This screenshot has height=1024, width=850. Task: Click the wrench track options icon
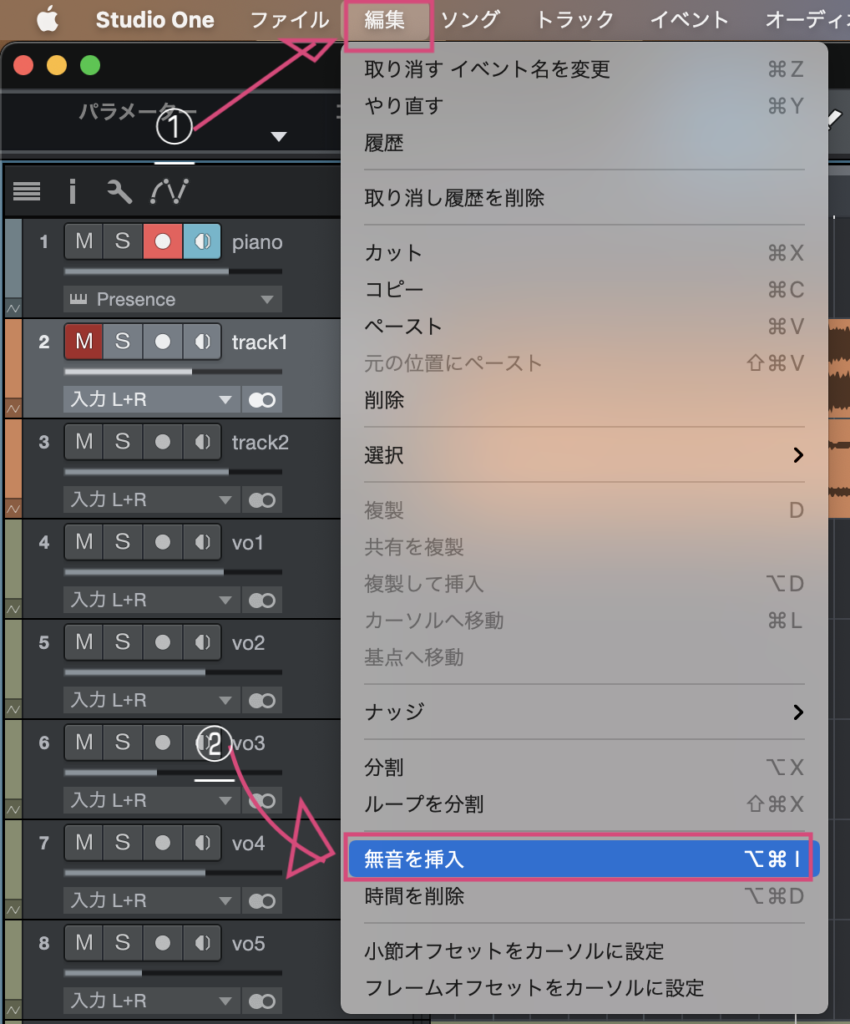coord(119,191)
